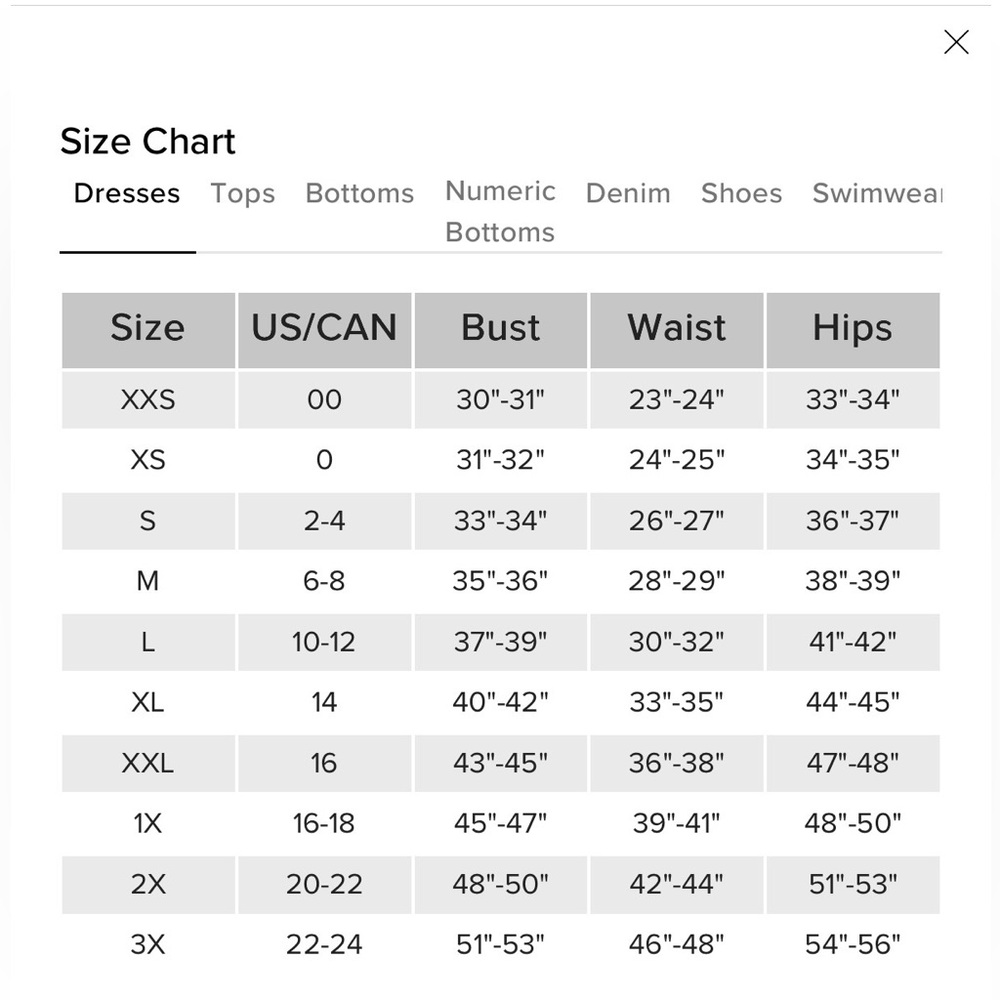The width and height of the screenshot is (1000, 1000).
Task: Close the size chart popup
Action: (x=956, y=42)
